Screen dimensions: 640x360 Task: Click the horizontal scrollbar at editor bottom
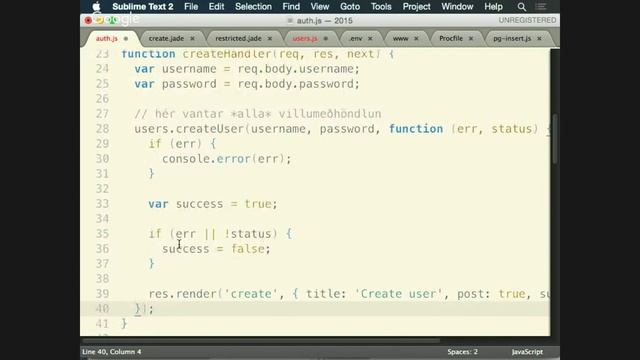pos(261,340)
